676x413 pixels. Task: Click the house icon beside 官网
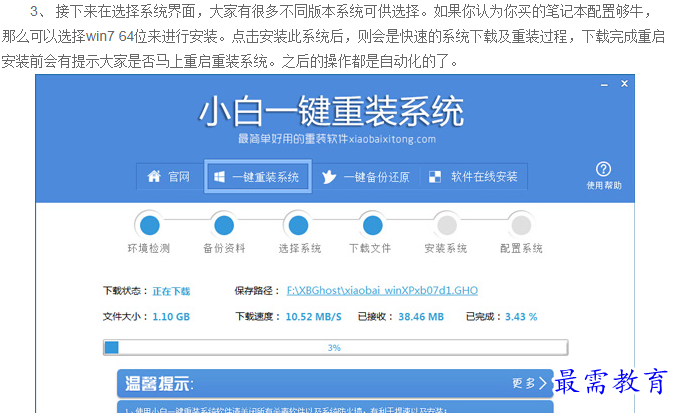click(x=154, y=176)
